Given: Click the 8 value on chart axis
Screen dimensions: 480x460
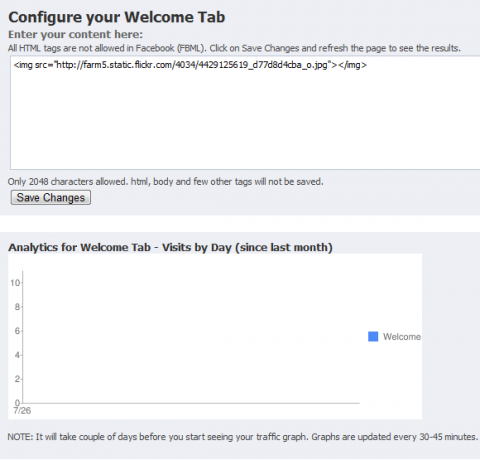Looking at the screenshot, I should pyautogui.click(x=17, y=307).
